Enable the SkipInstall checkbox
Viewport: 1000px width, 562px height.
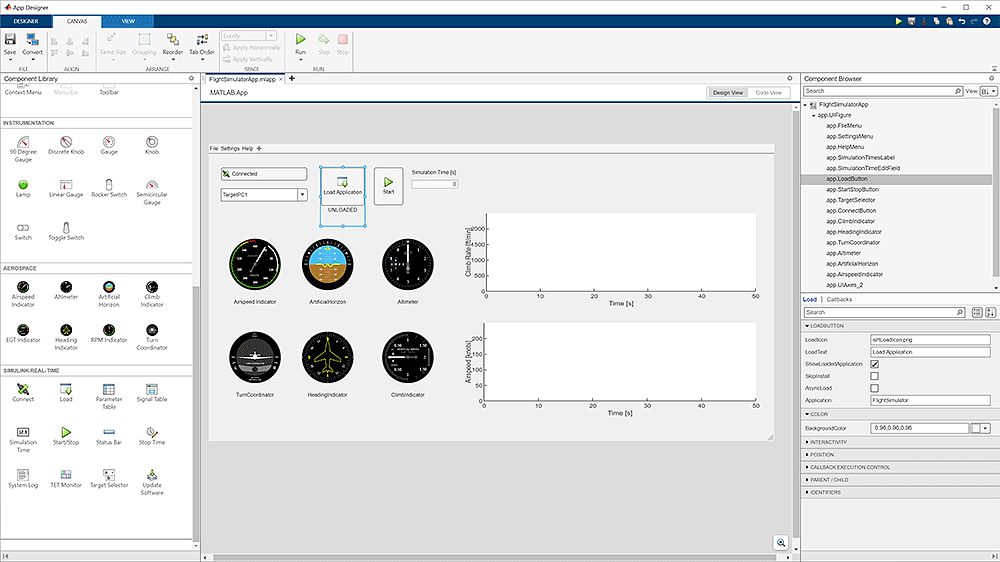click(x=875, y=376)
